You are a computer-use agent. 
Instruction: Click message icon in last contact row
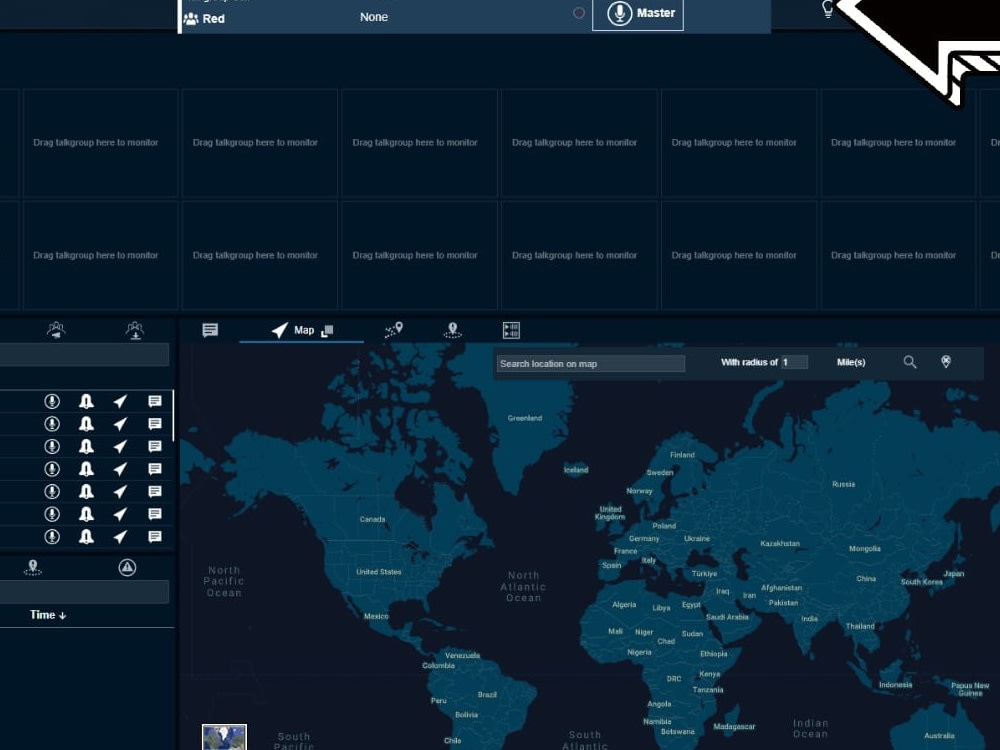[x=154, y=537]
